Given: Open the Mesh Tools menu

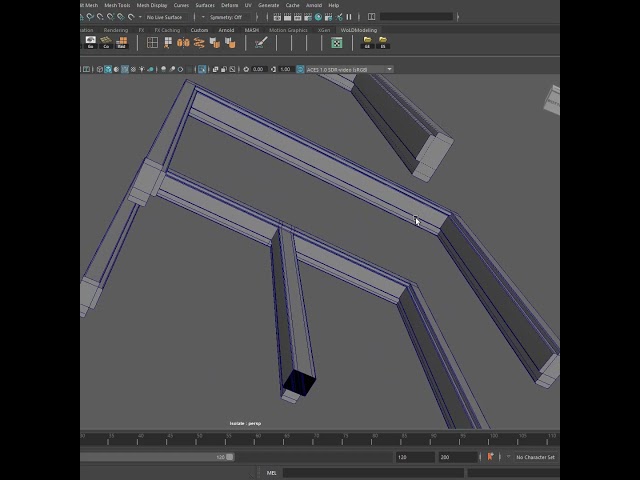Looking at the screenshot, I should 117,5.
